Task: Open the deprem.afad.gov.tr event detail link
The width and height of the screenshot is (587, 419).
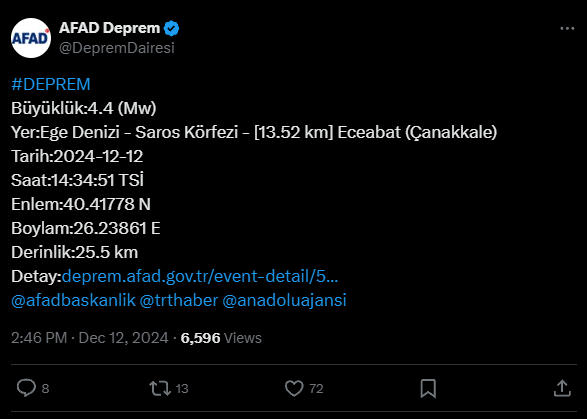Action: pos(200,276)
